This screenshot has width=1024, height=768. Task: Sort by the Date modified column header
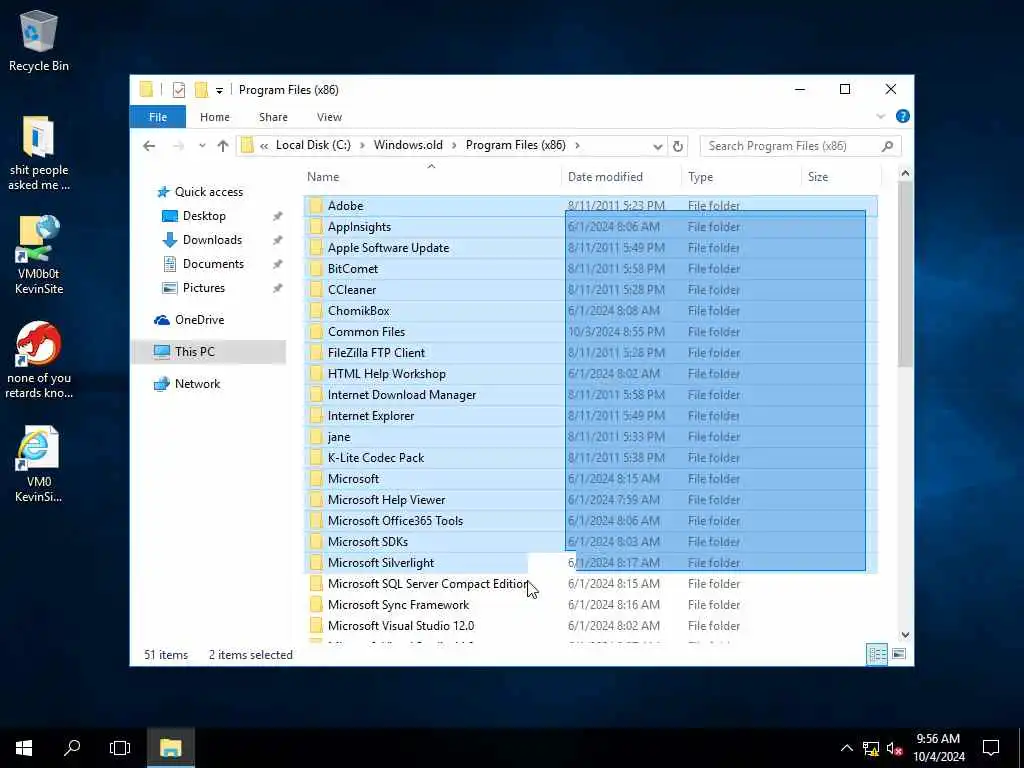point(605,176)
